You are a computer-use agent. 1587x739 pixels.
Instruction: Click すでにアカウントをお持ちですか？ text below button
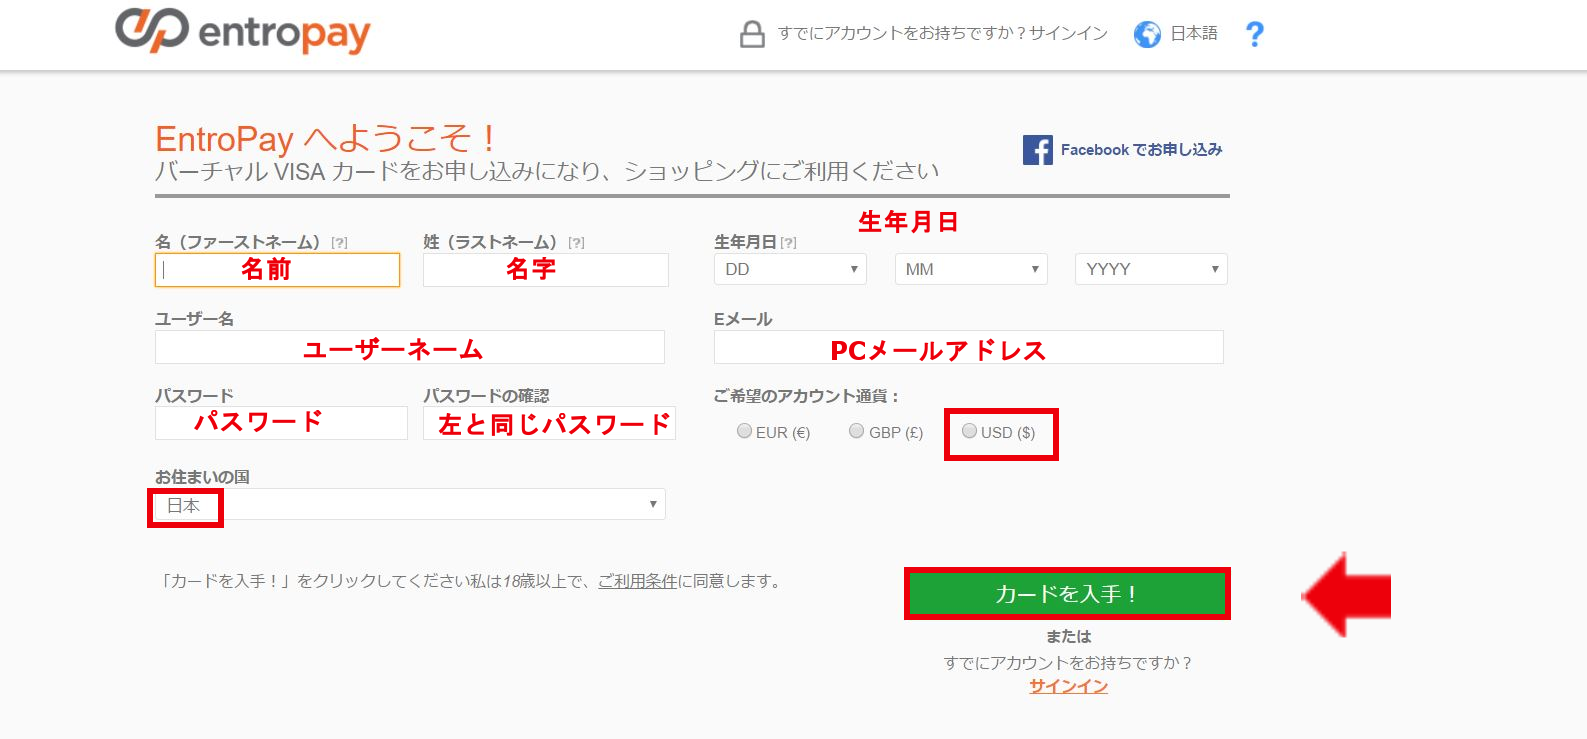[1068, 663]
